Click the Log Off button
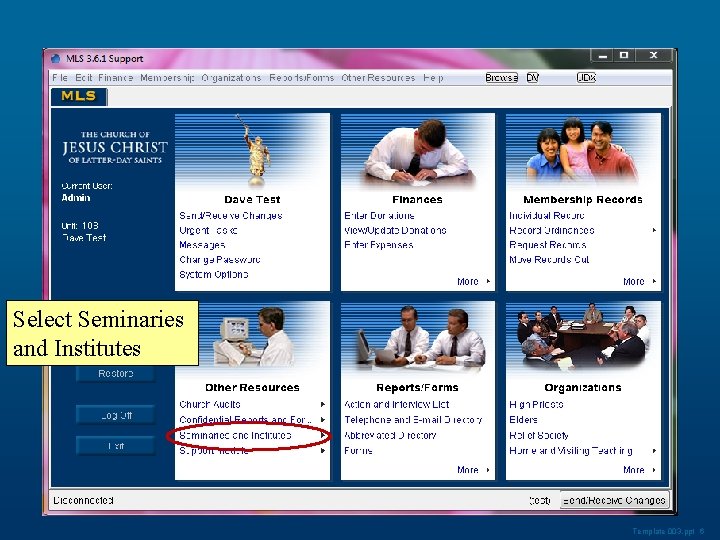Screen dimensions: 720x540 116,415
